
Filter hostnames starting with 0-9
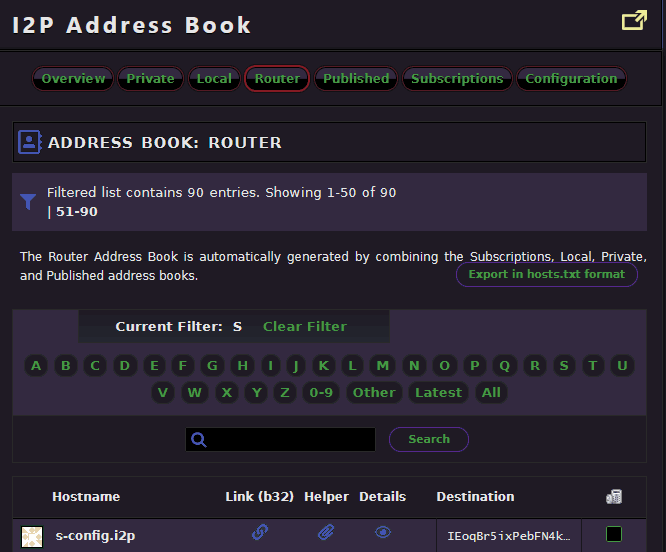coord(321,392)
